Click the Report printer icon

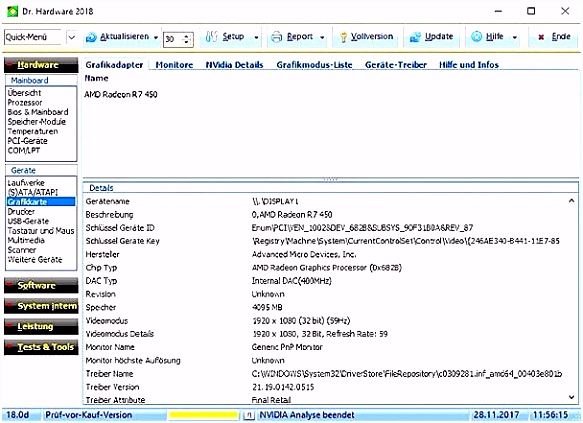[x=277, y=37]
